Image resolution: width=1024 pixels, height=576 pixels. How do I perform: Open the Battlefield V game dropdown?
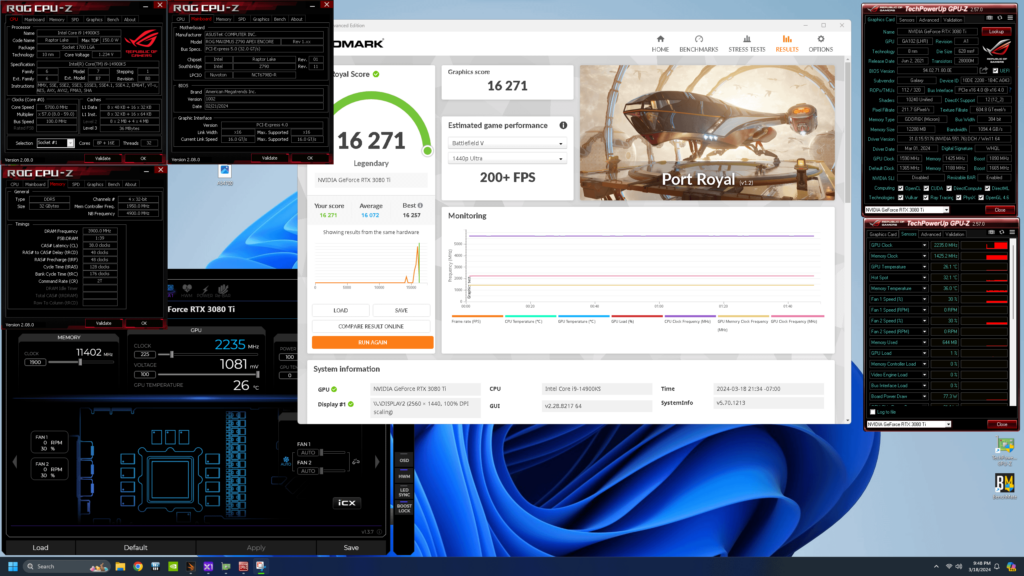click(x=507, y=143)
